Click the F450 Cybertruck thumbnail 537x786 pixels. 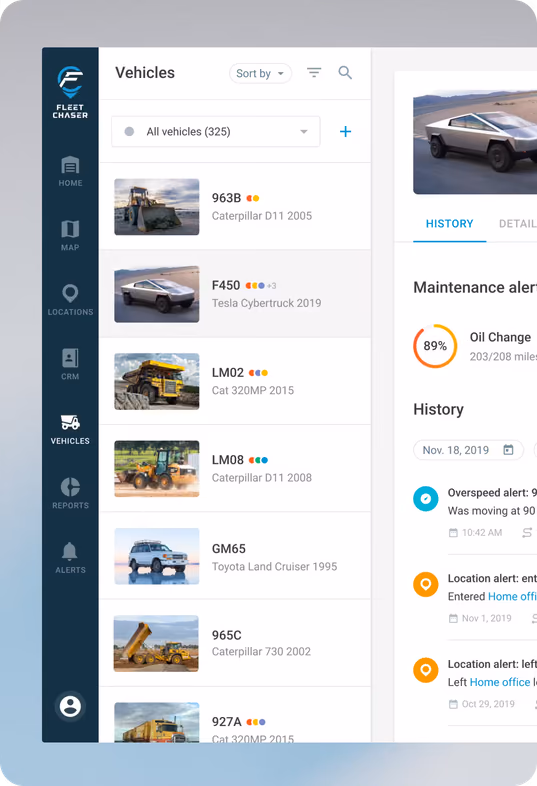156,294
